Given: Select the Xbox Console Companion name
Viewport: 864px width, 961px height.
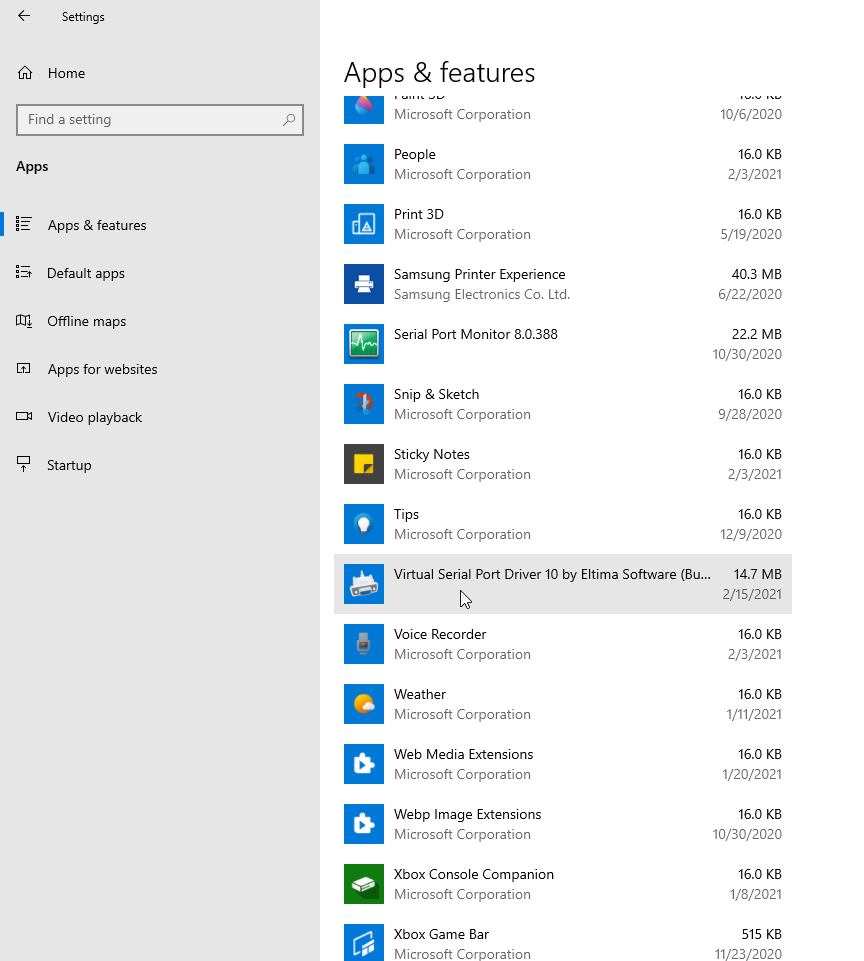Looking at the screenshot, I should [474, 875].
